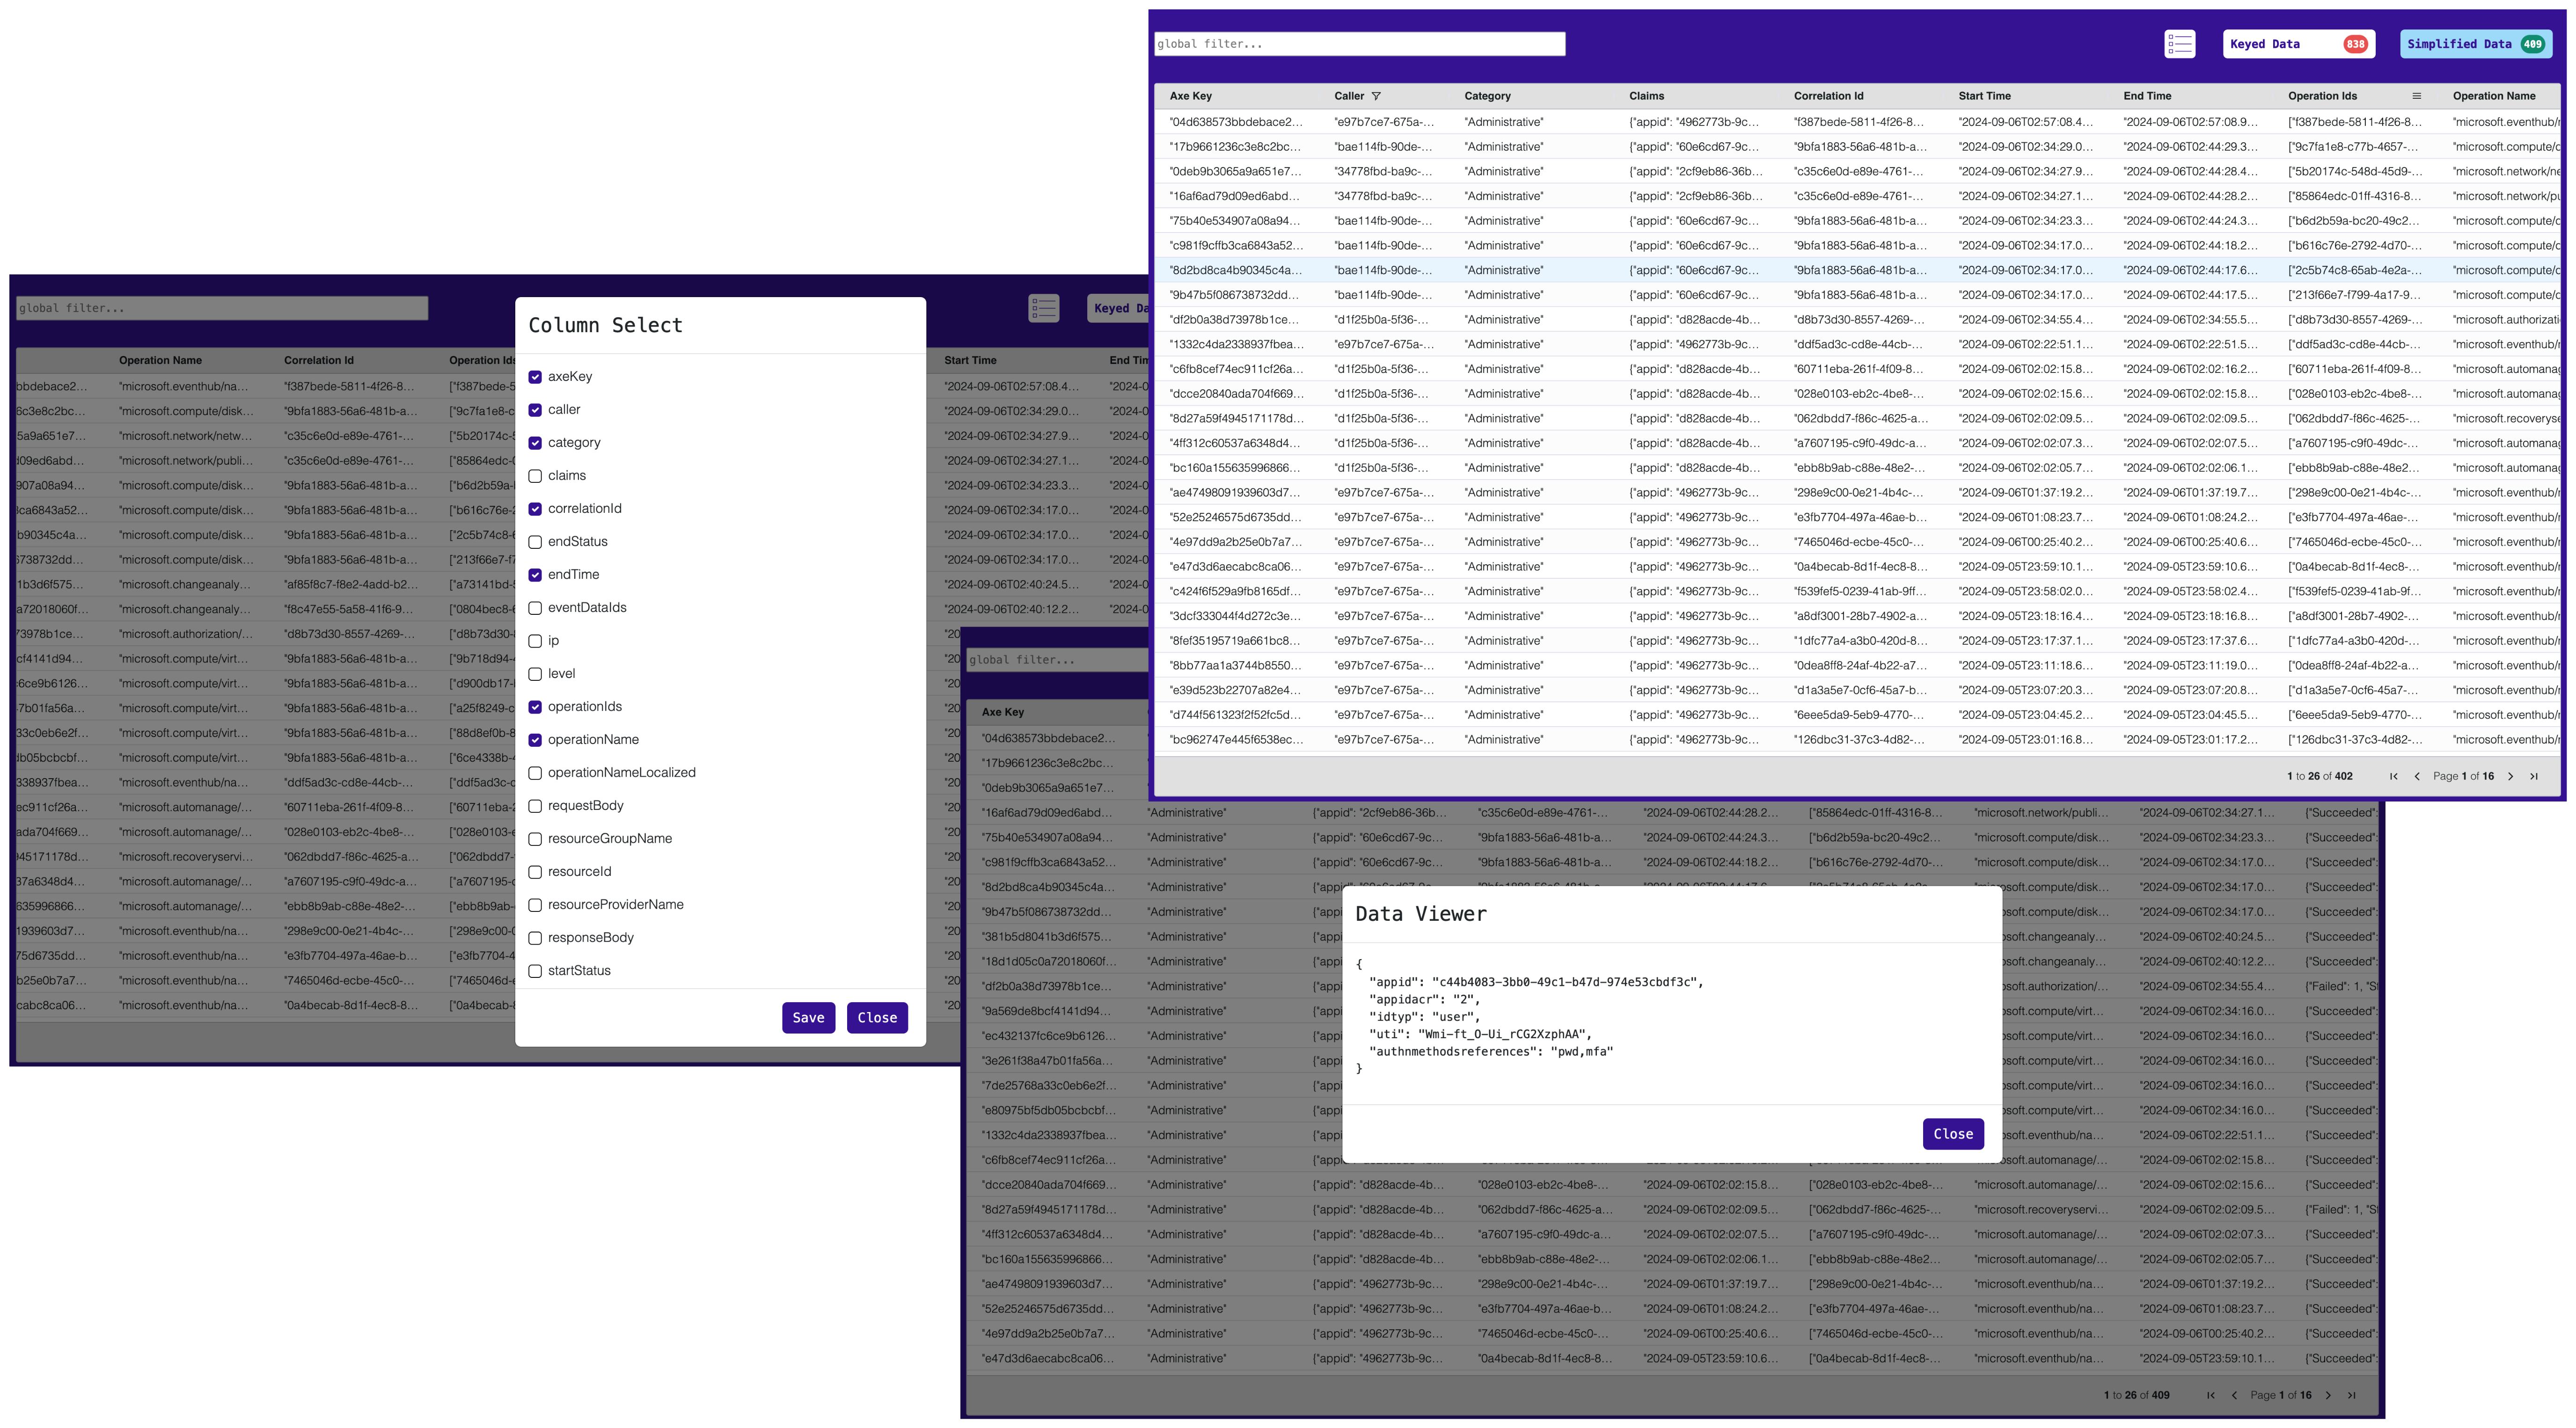Uncheck the operationName checkbox
Viewport: 2576px width, 1428px height.
tap(535, 740)
